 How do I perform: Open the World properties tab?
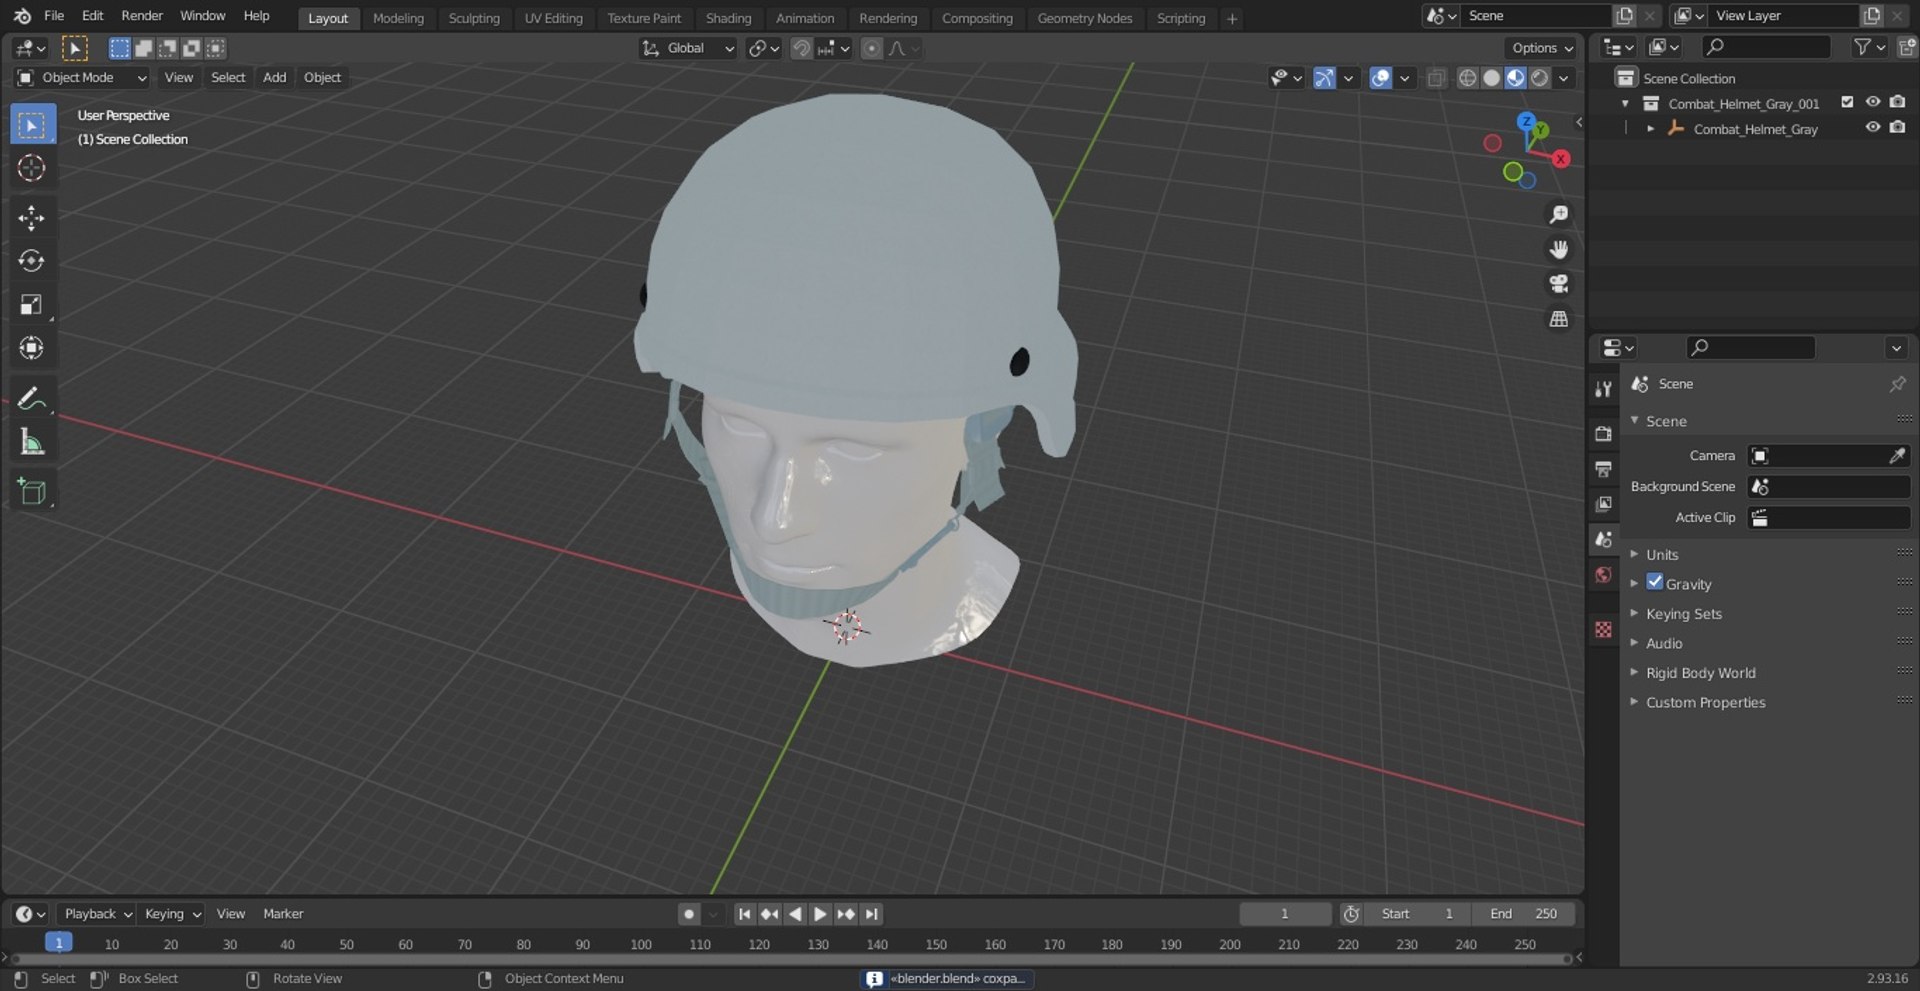pyautogui.click(x=1603, y=575)
